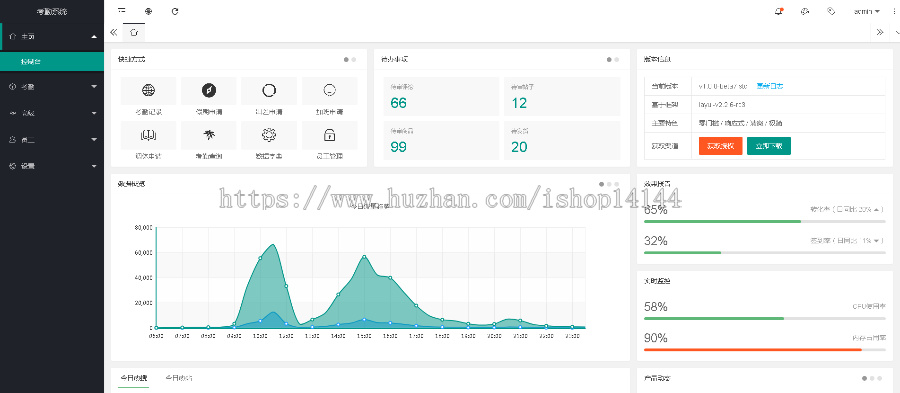Expand the gear-icon sidebar menu arrow
900x393 pixels.
tap(94, 166)
